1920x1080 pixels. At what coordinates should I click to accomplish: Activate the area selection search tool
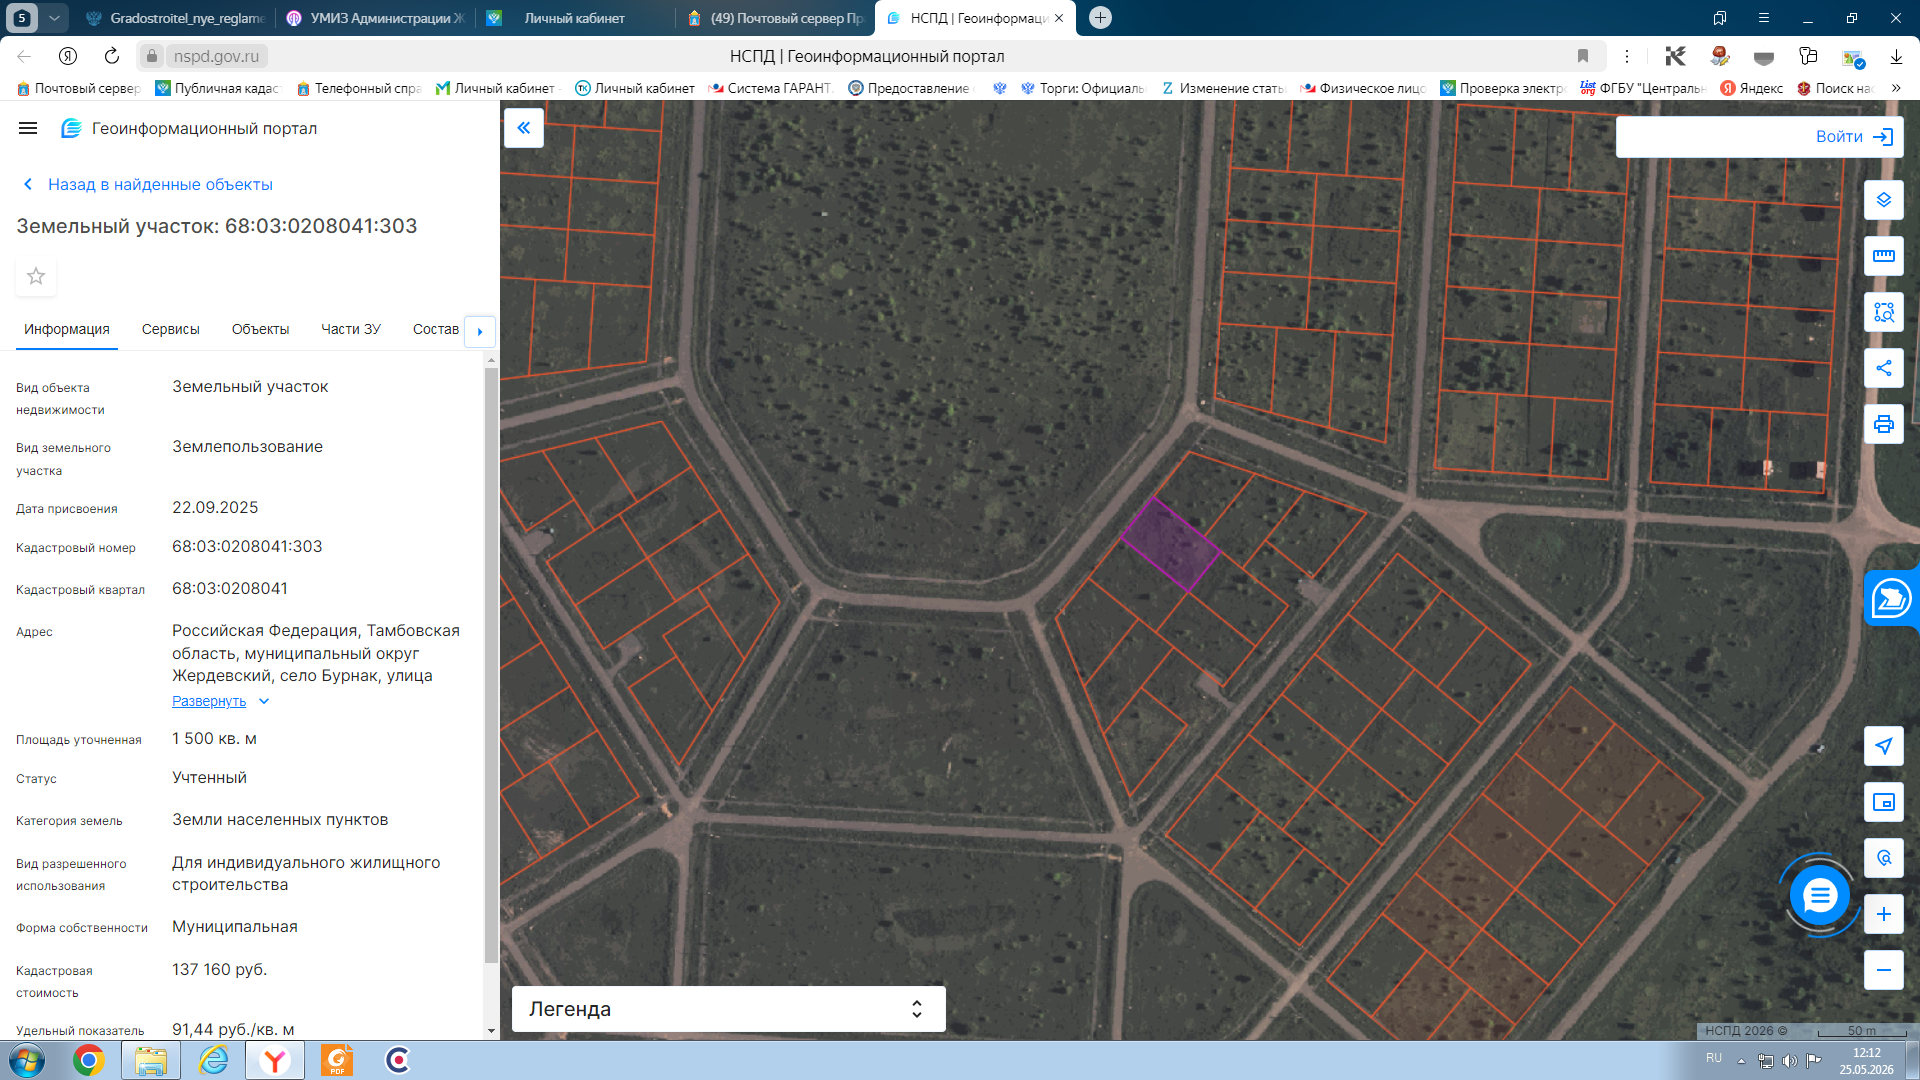[1883, 312]
